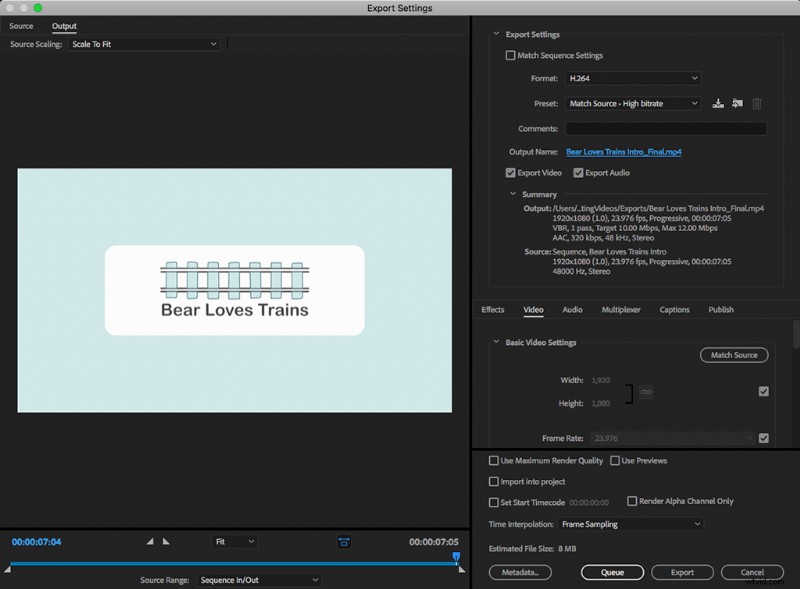The width and height of the screenshot is (800, 589).
Task: Import a preset from disk
Action: tap(738, 103)
